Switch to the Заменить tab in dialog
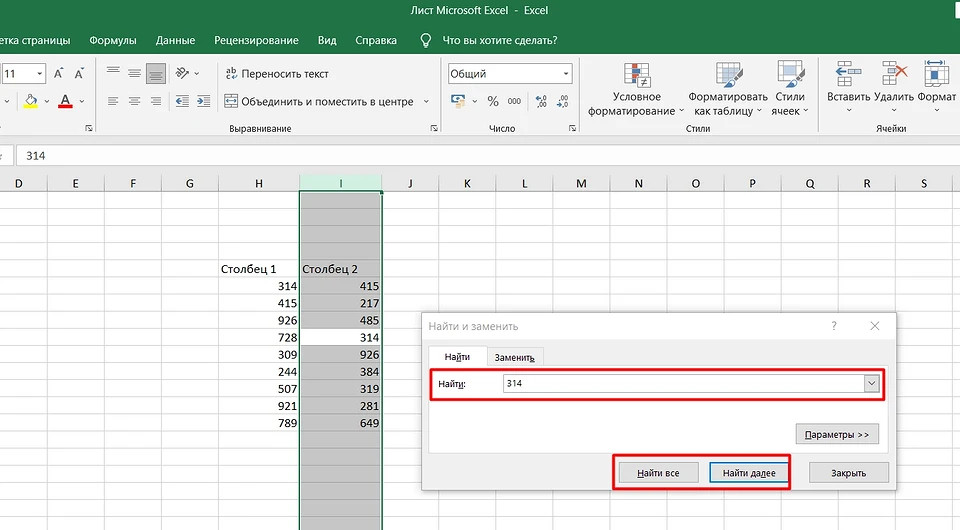 pos(514,357)
